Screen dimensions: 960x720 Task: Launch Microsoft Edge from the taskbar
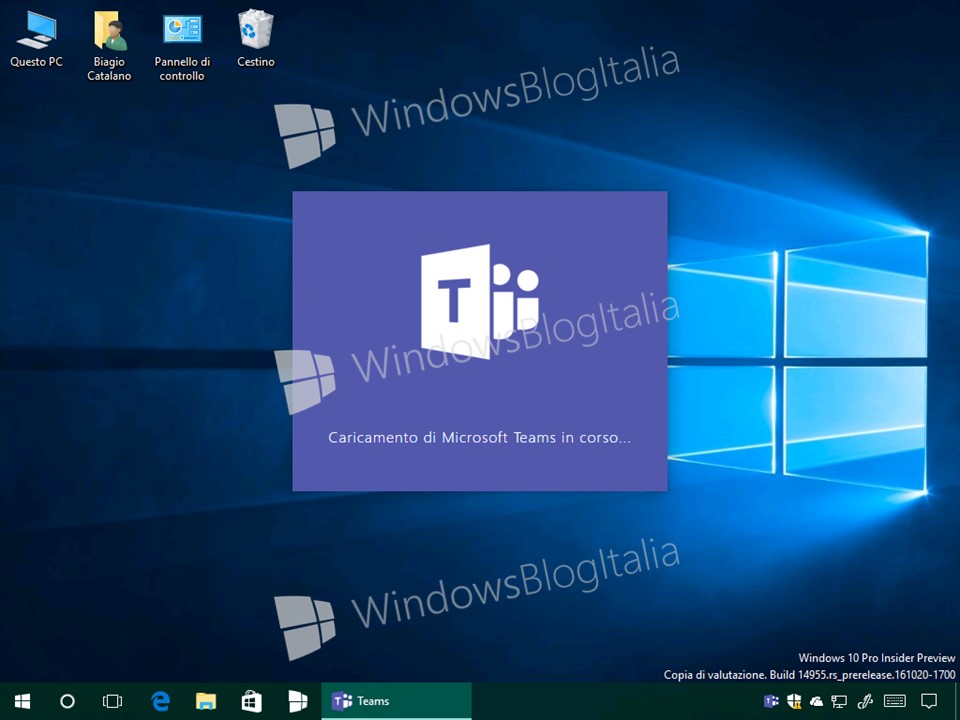point(160,701)
